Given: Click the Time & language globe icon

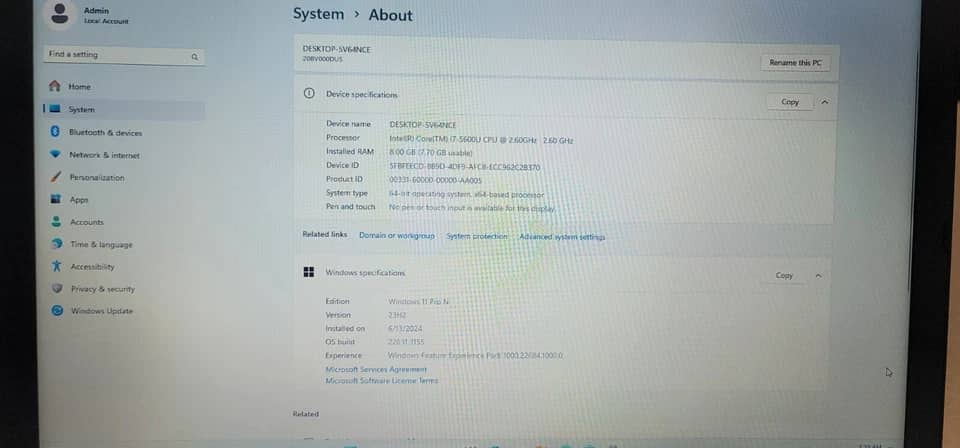Looking at the screenshot, I should 58,244.
